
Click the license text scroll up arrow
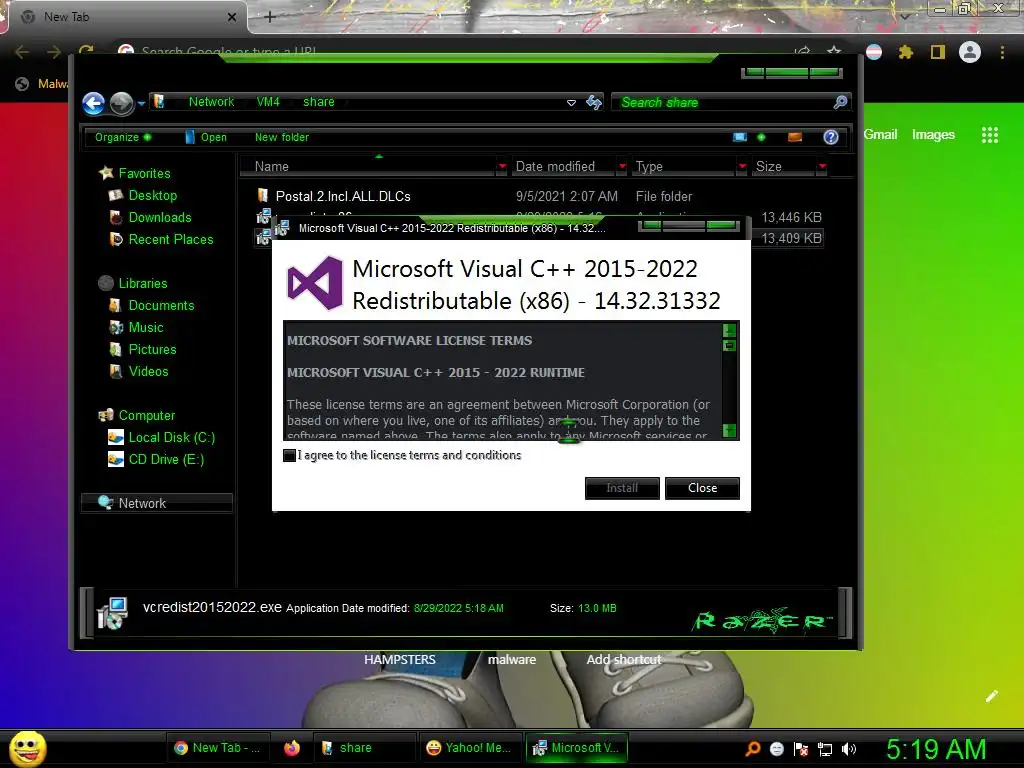click(x=729, y=330)
